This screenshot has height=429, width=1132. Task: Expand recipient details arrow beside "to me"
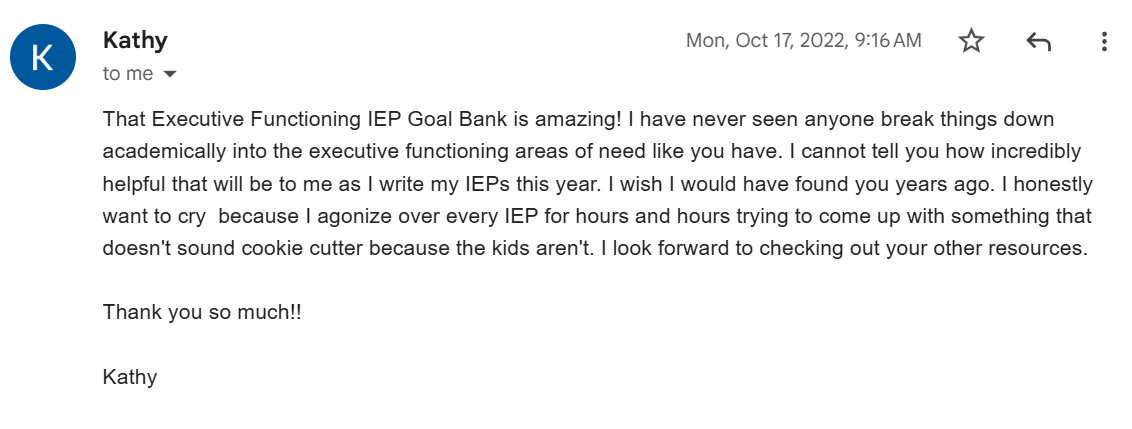click(x=170, y=74)
